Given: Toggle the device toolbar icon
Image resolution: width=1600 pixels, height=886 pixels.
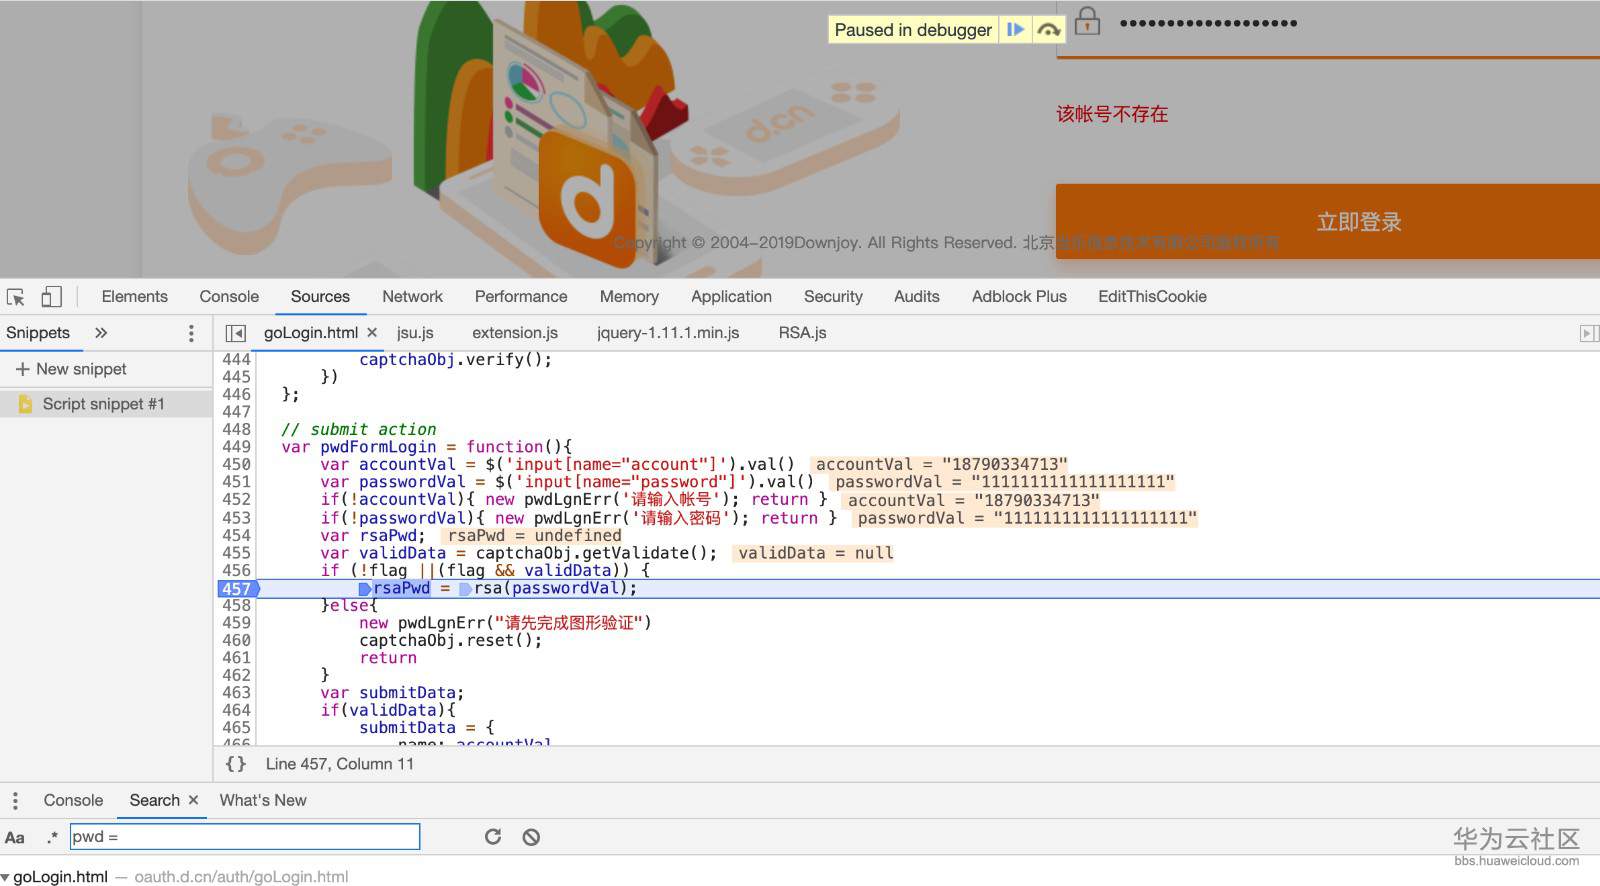Looking at the screenshot, I should click(51, 297).
